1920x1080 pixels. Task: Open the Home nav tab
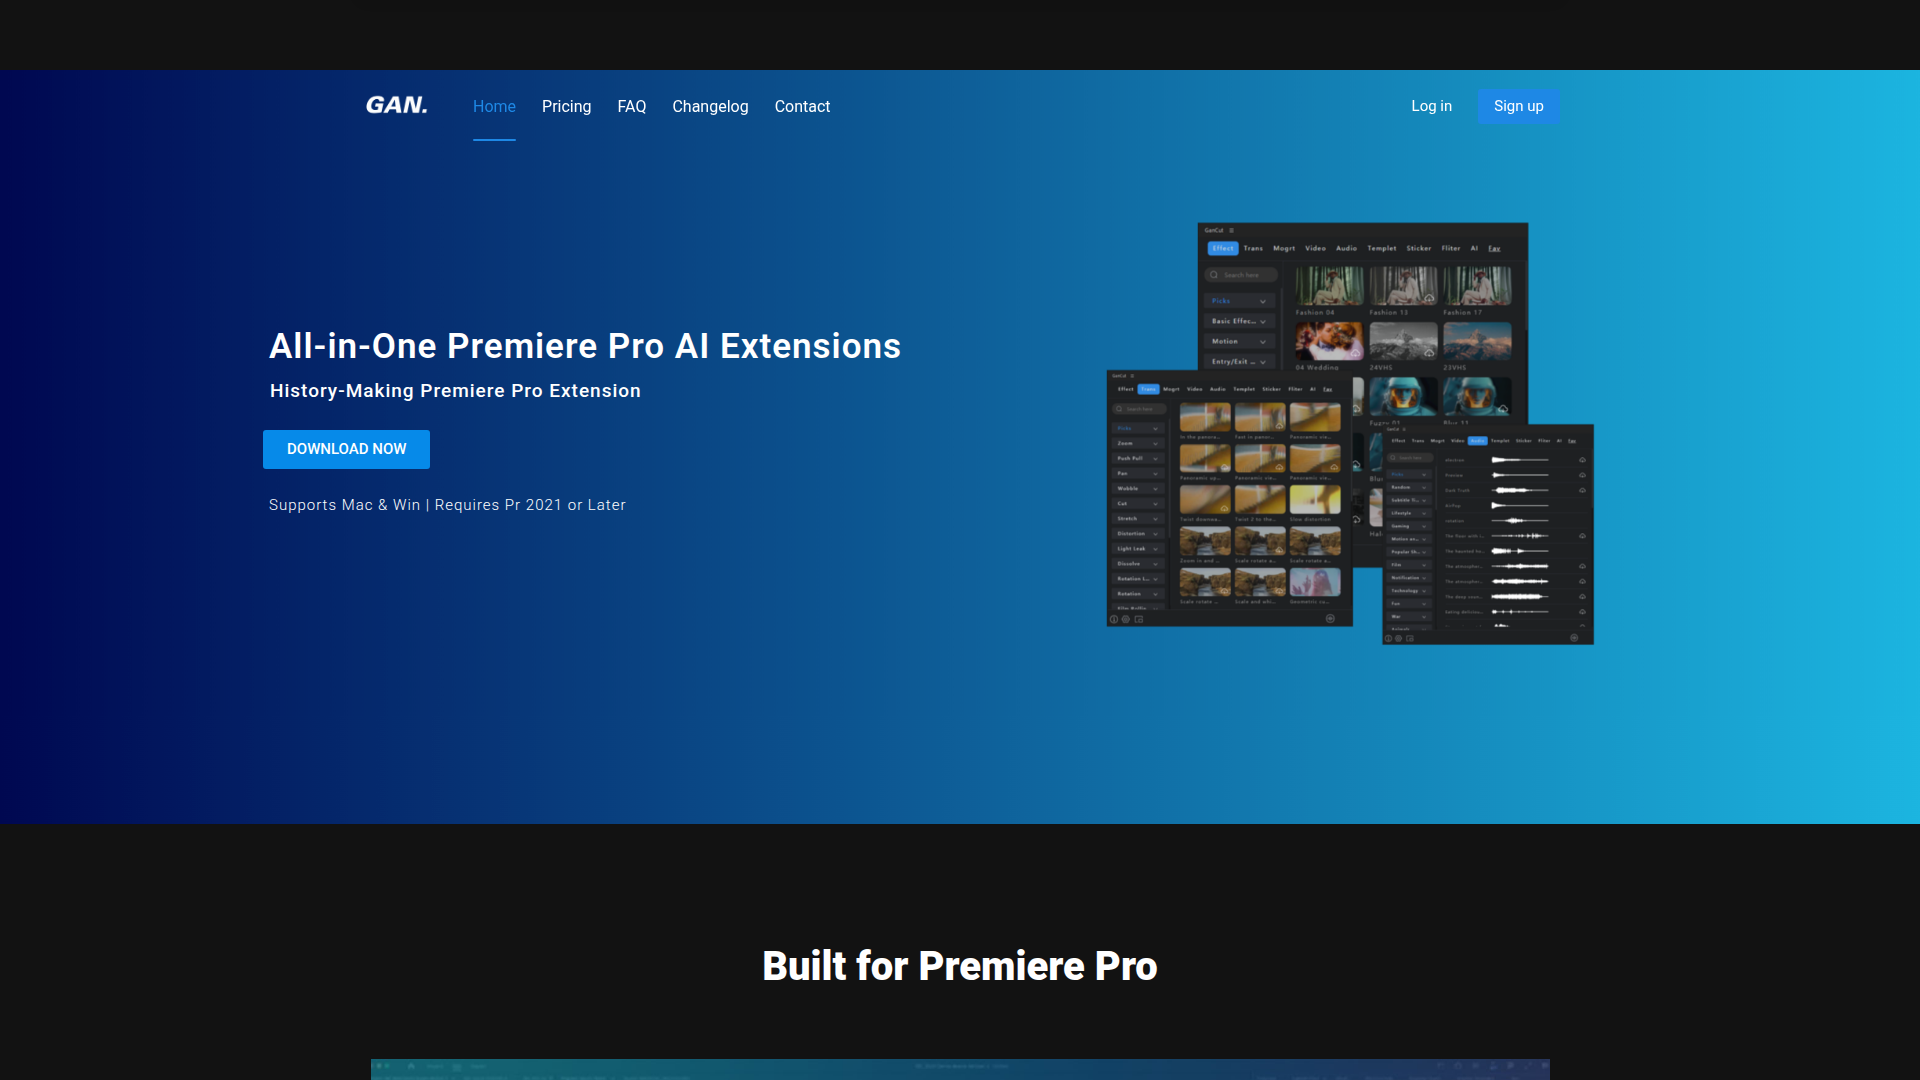[494, 106]
